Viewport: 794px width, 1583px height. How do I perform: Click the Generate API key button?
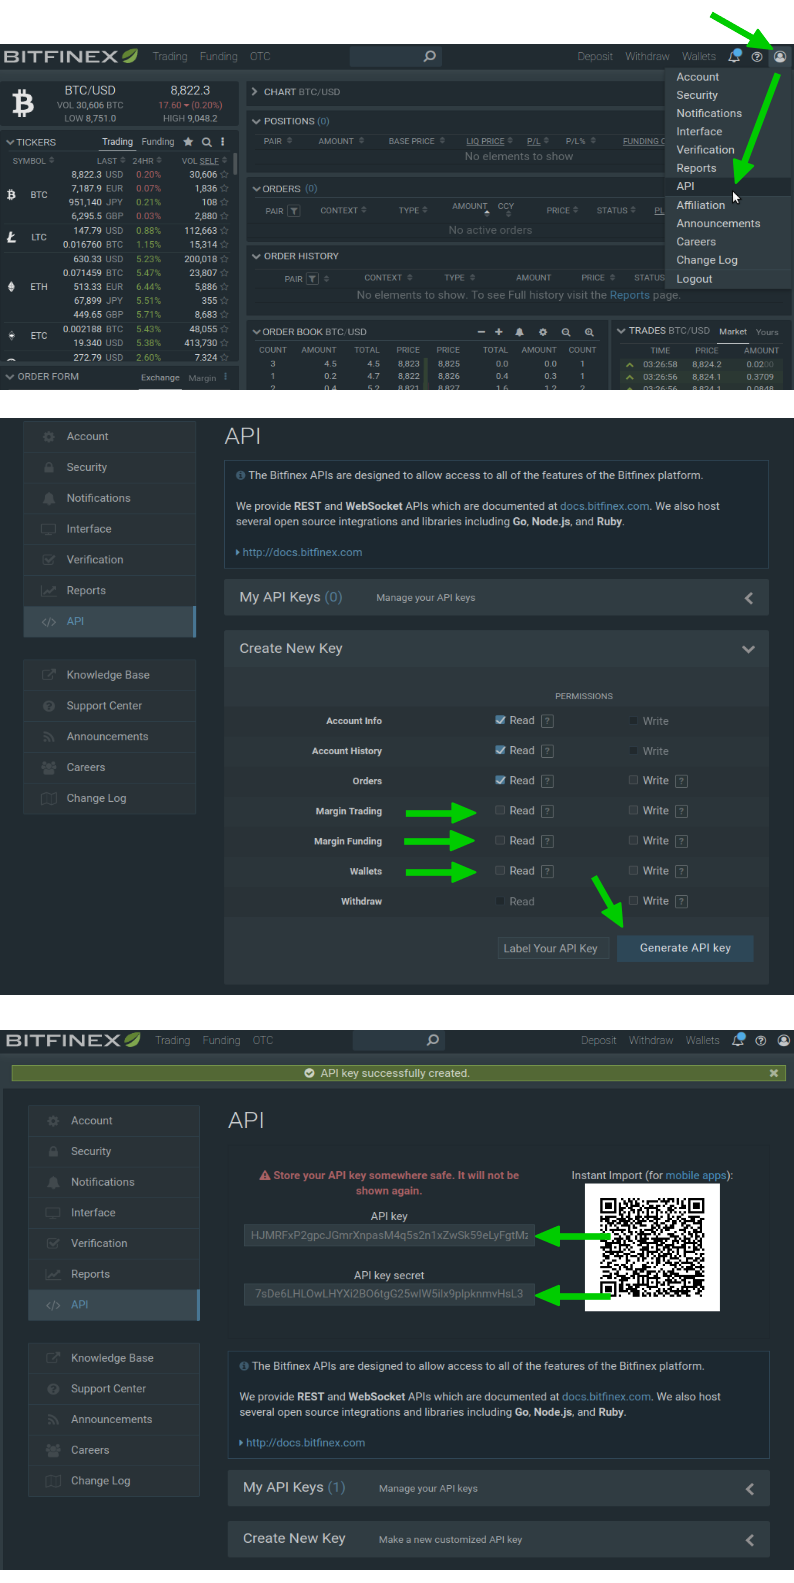point(685,948)
